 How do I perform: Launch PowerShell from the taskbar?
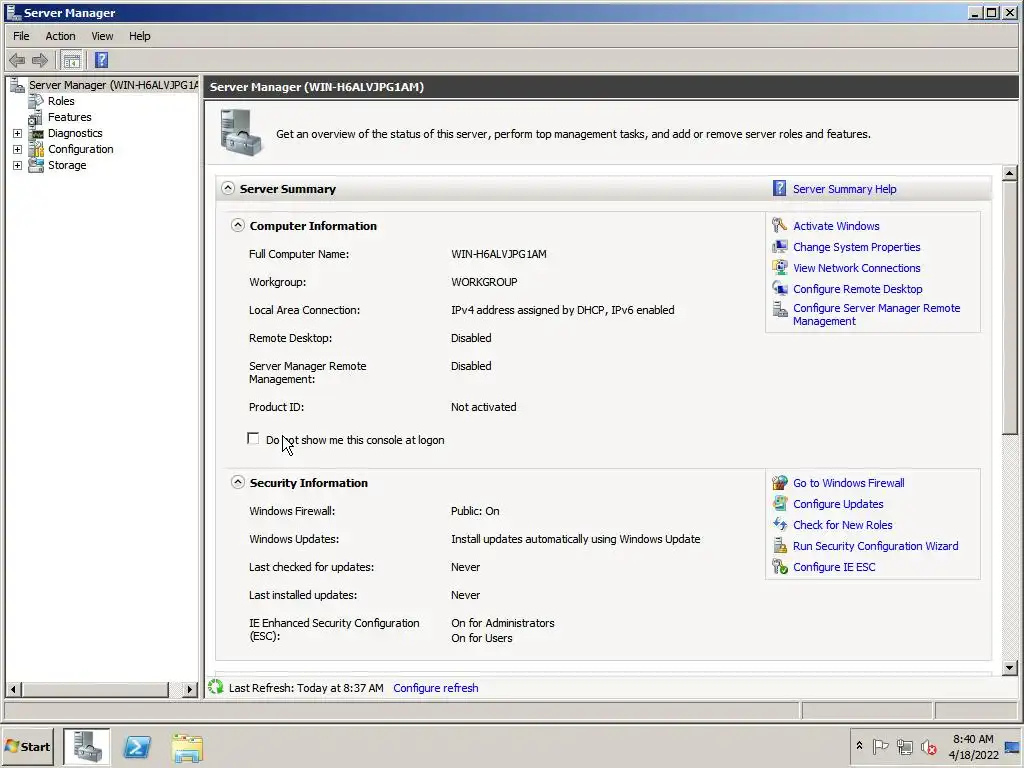[x=137, y=746]
